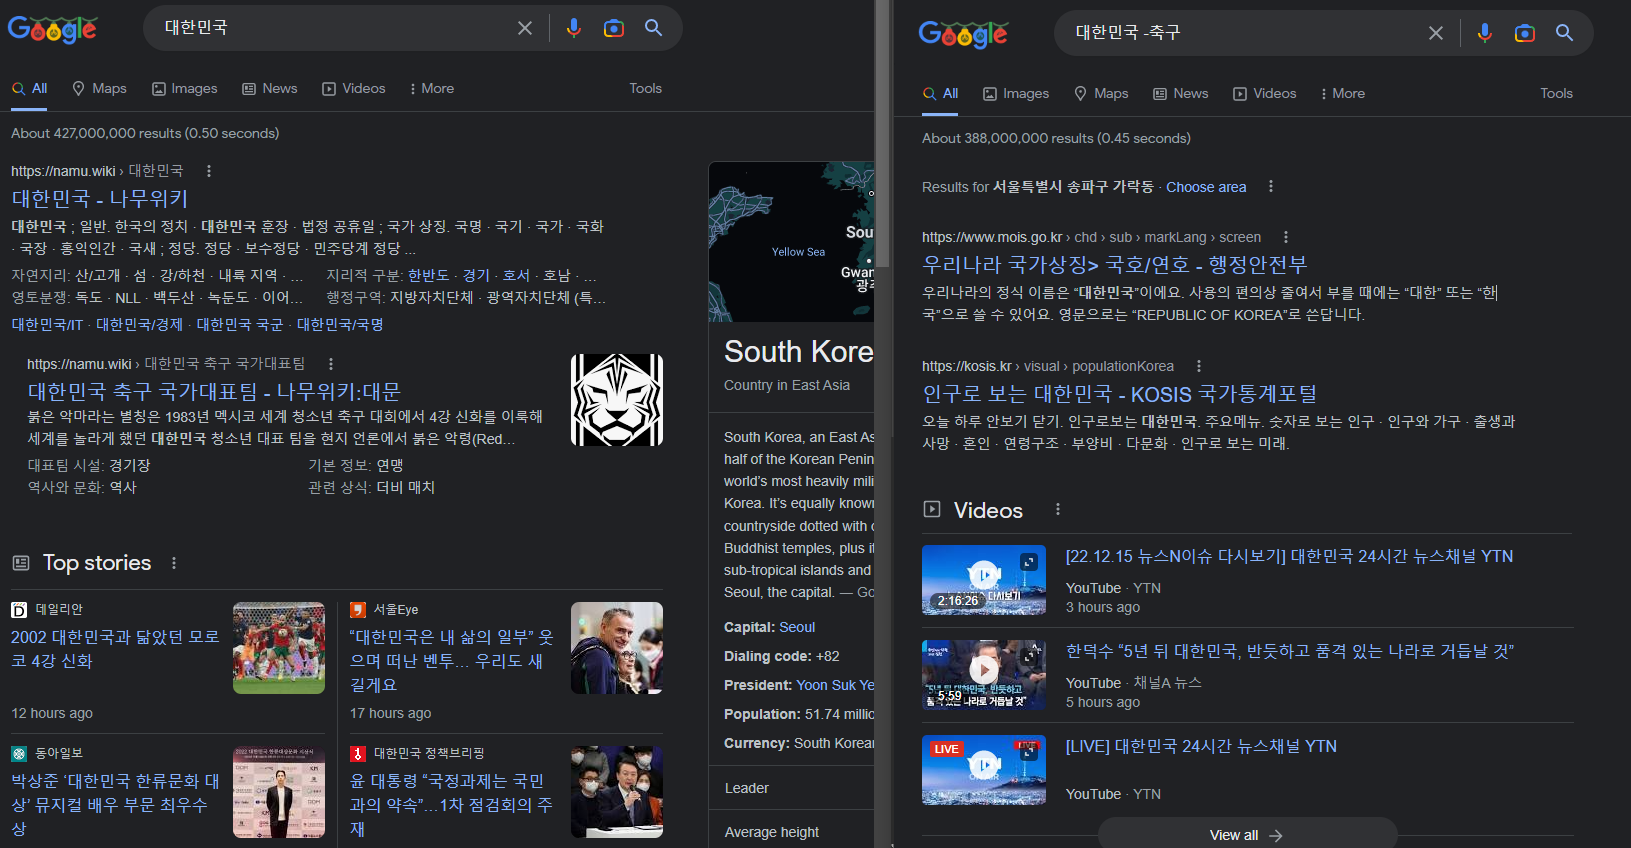Click the Choose area link

click(x=1206, y=187)
